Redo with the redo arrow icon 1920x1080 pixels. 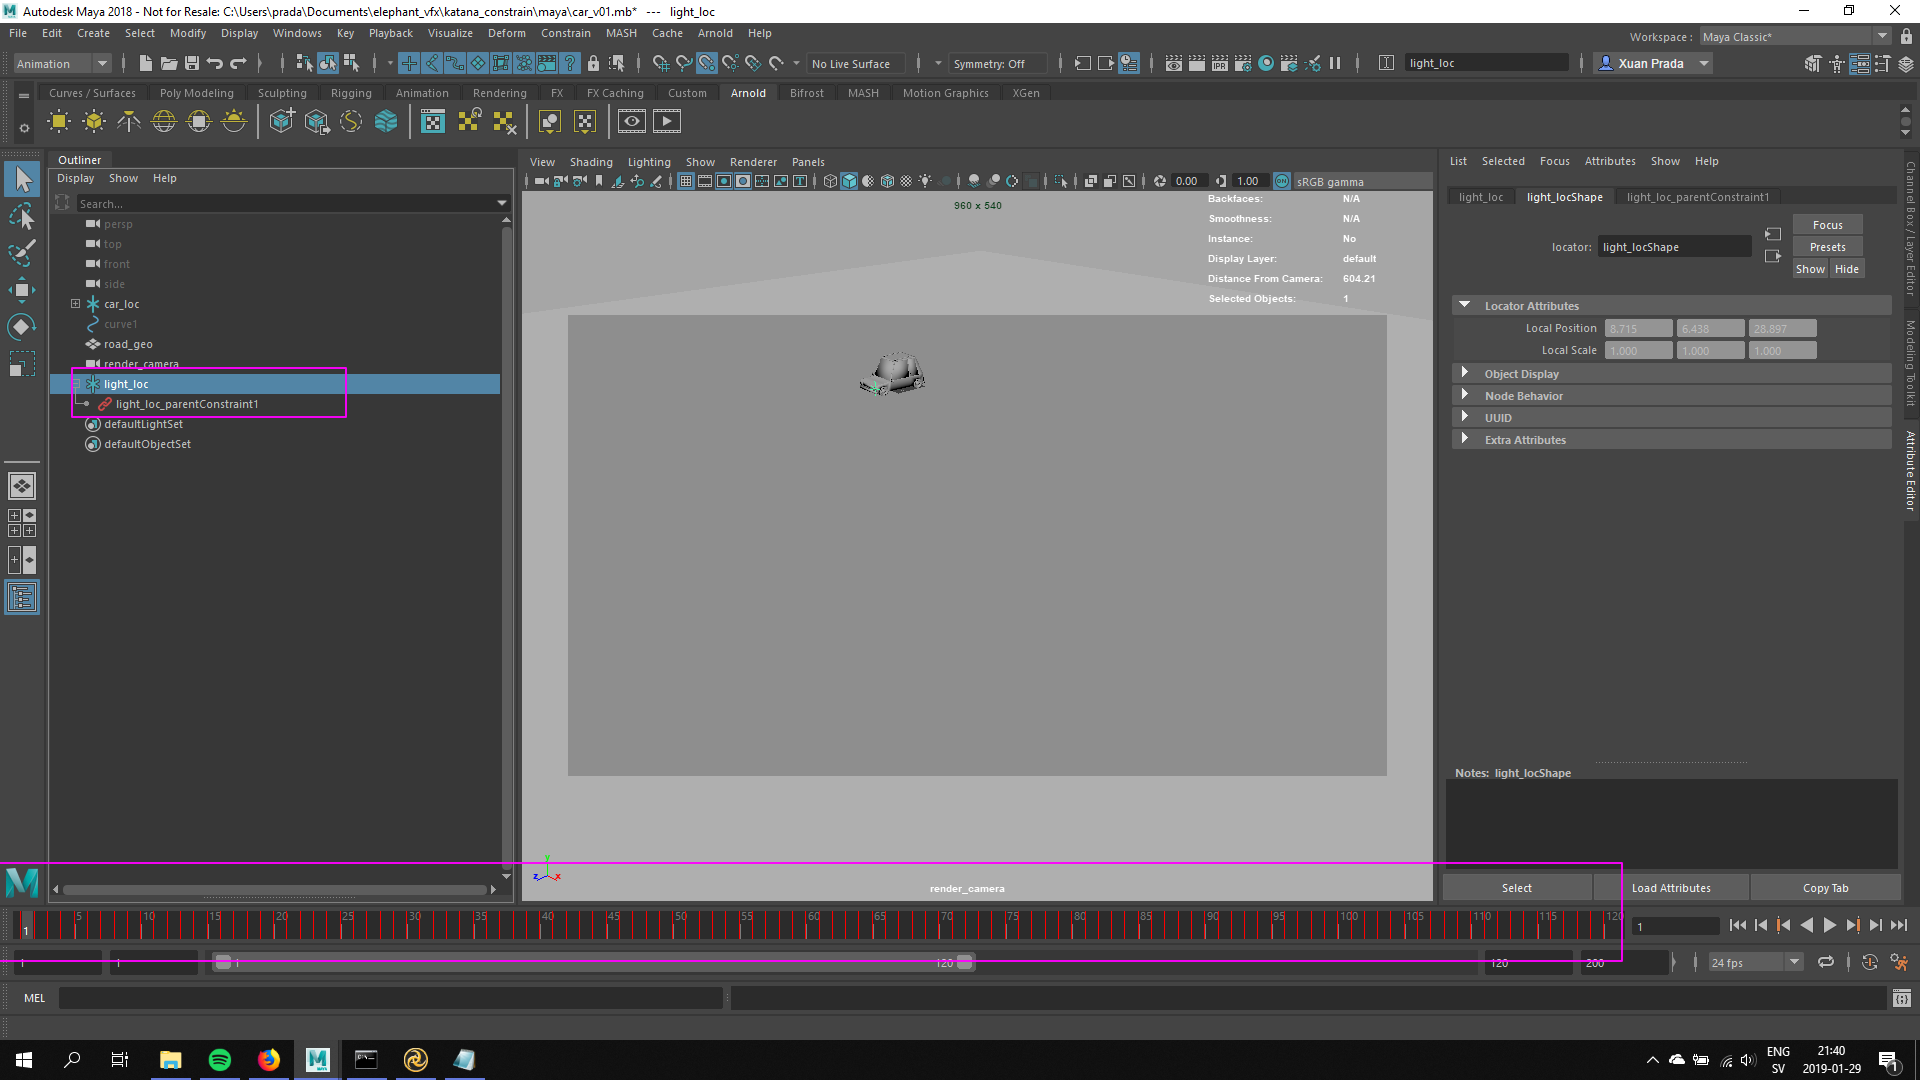point(238,63)
